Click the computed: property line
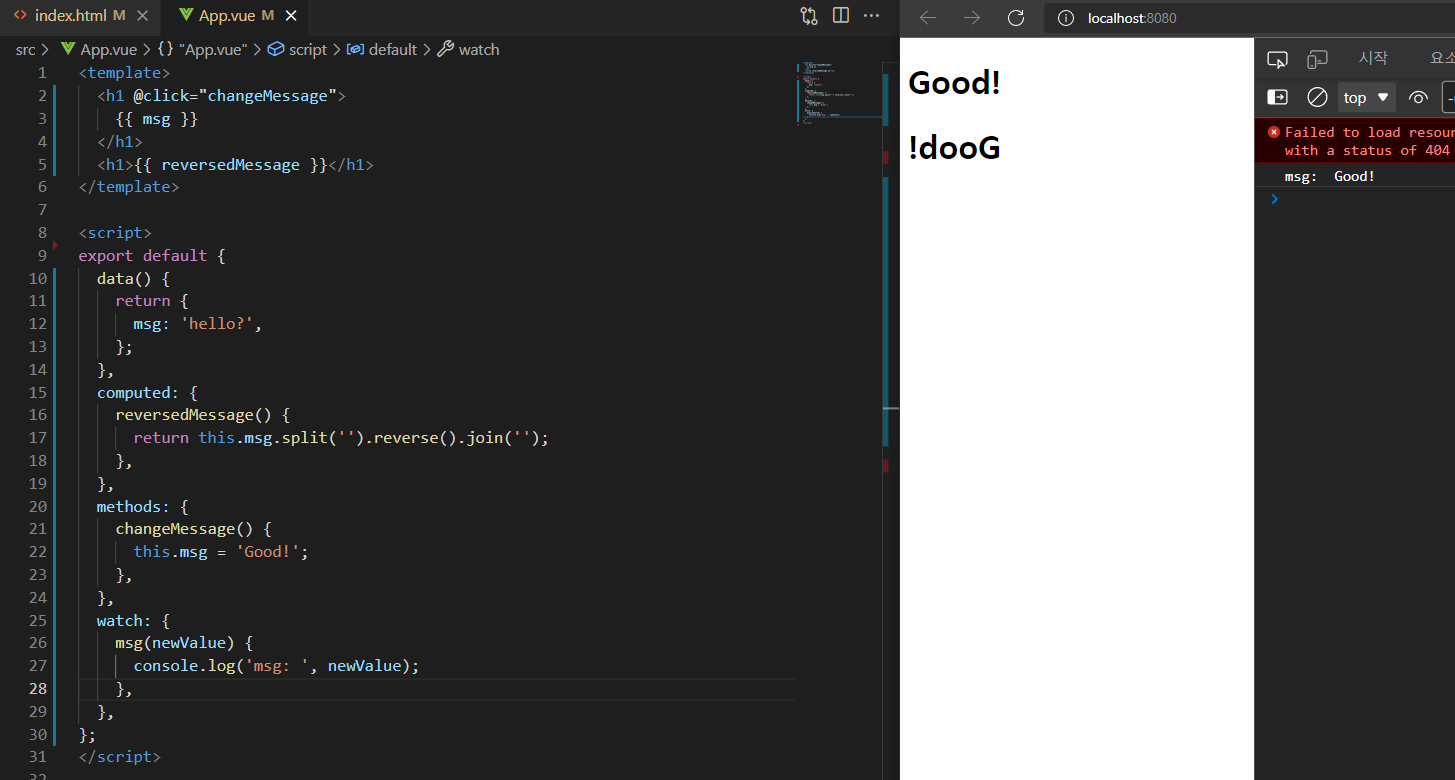This screenshot has height=780, width=1455. click(x=147, y=392)
